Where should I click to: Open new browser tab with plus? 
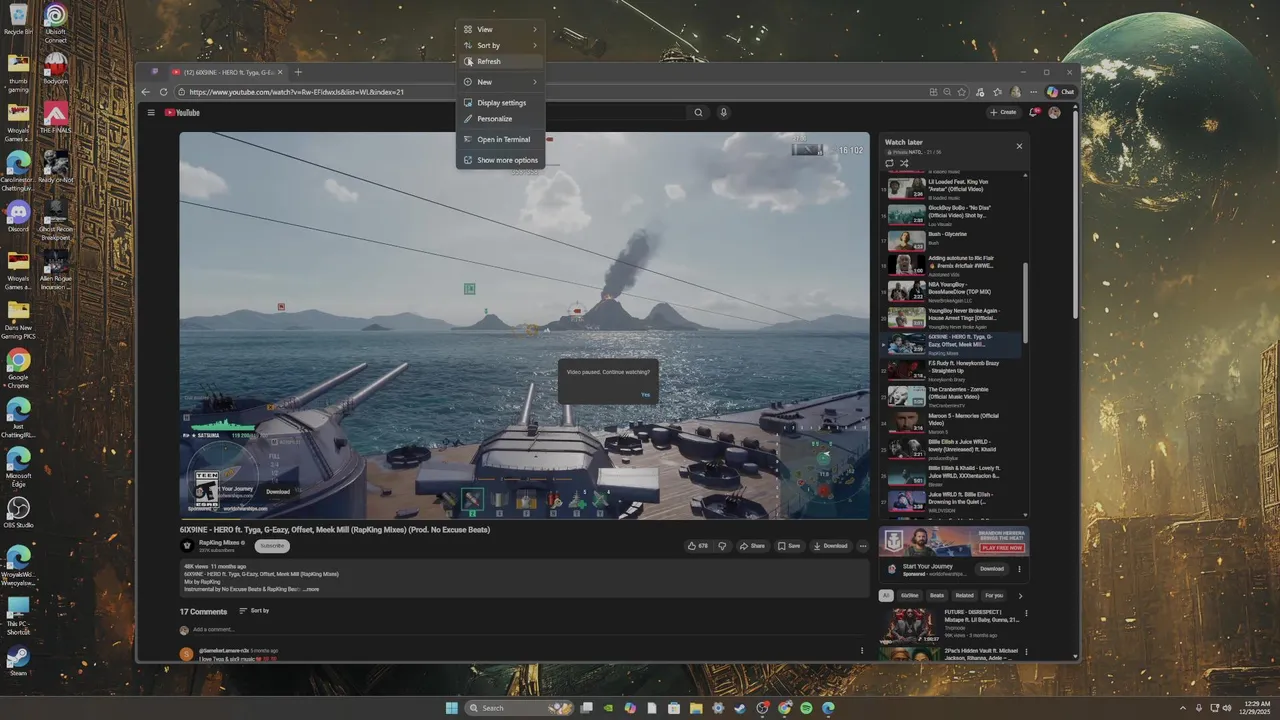point(298,72)
